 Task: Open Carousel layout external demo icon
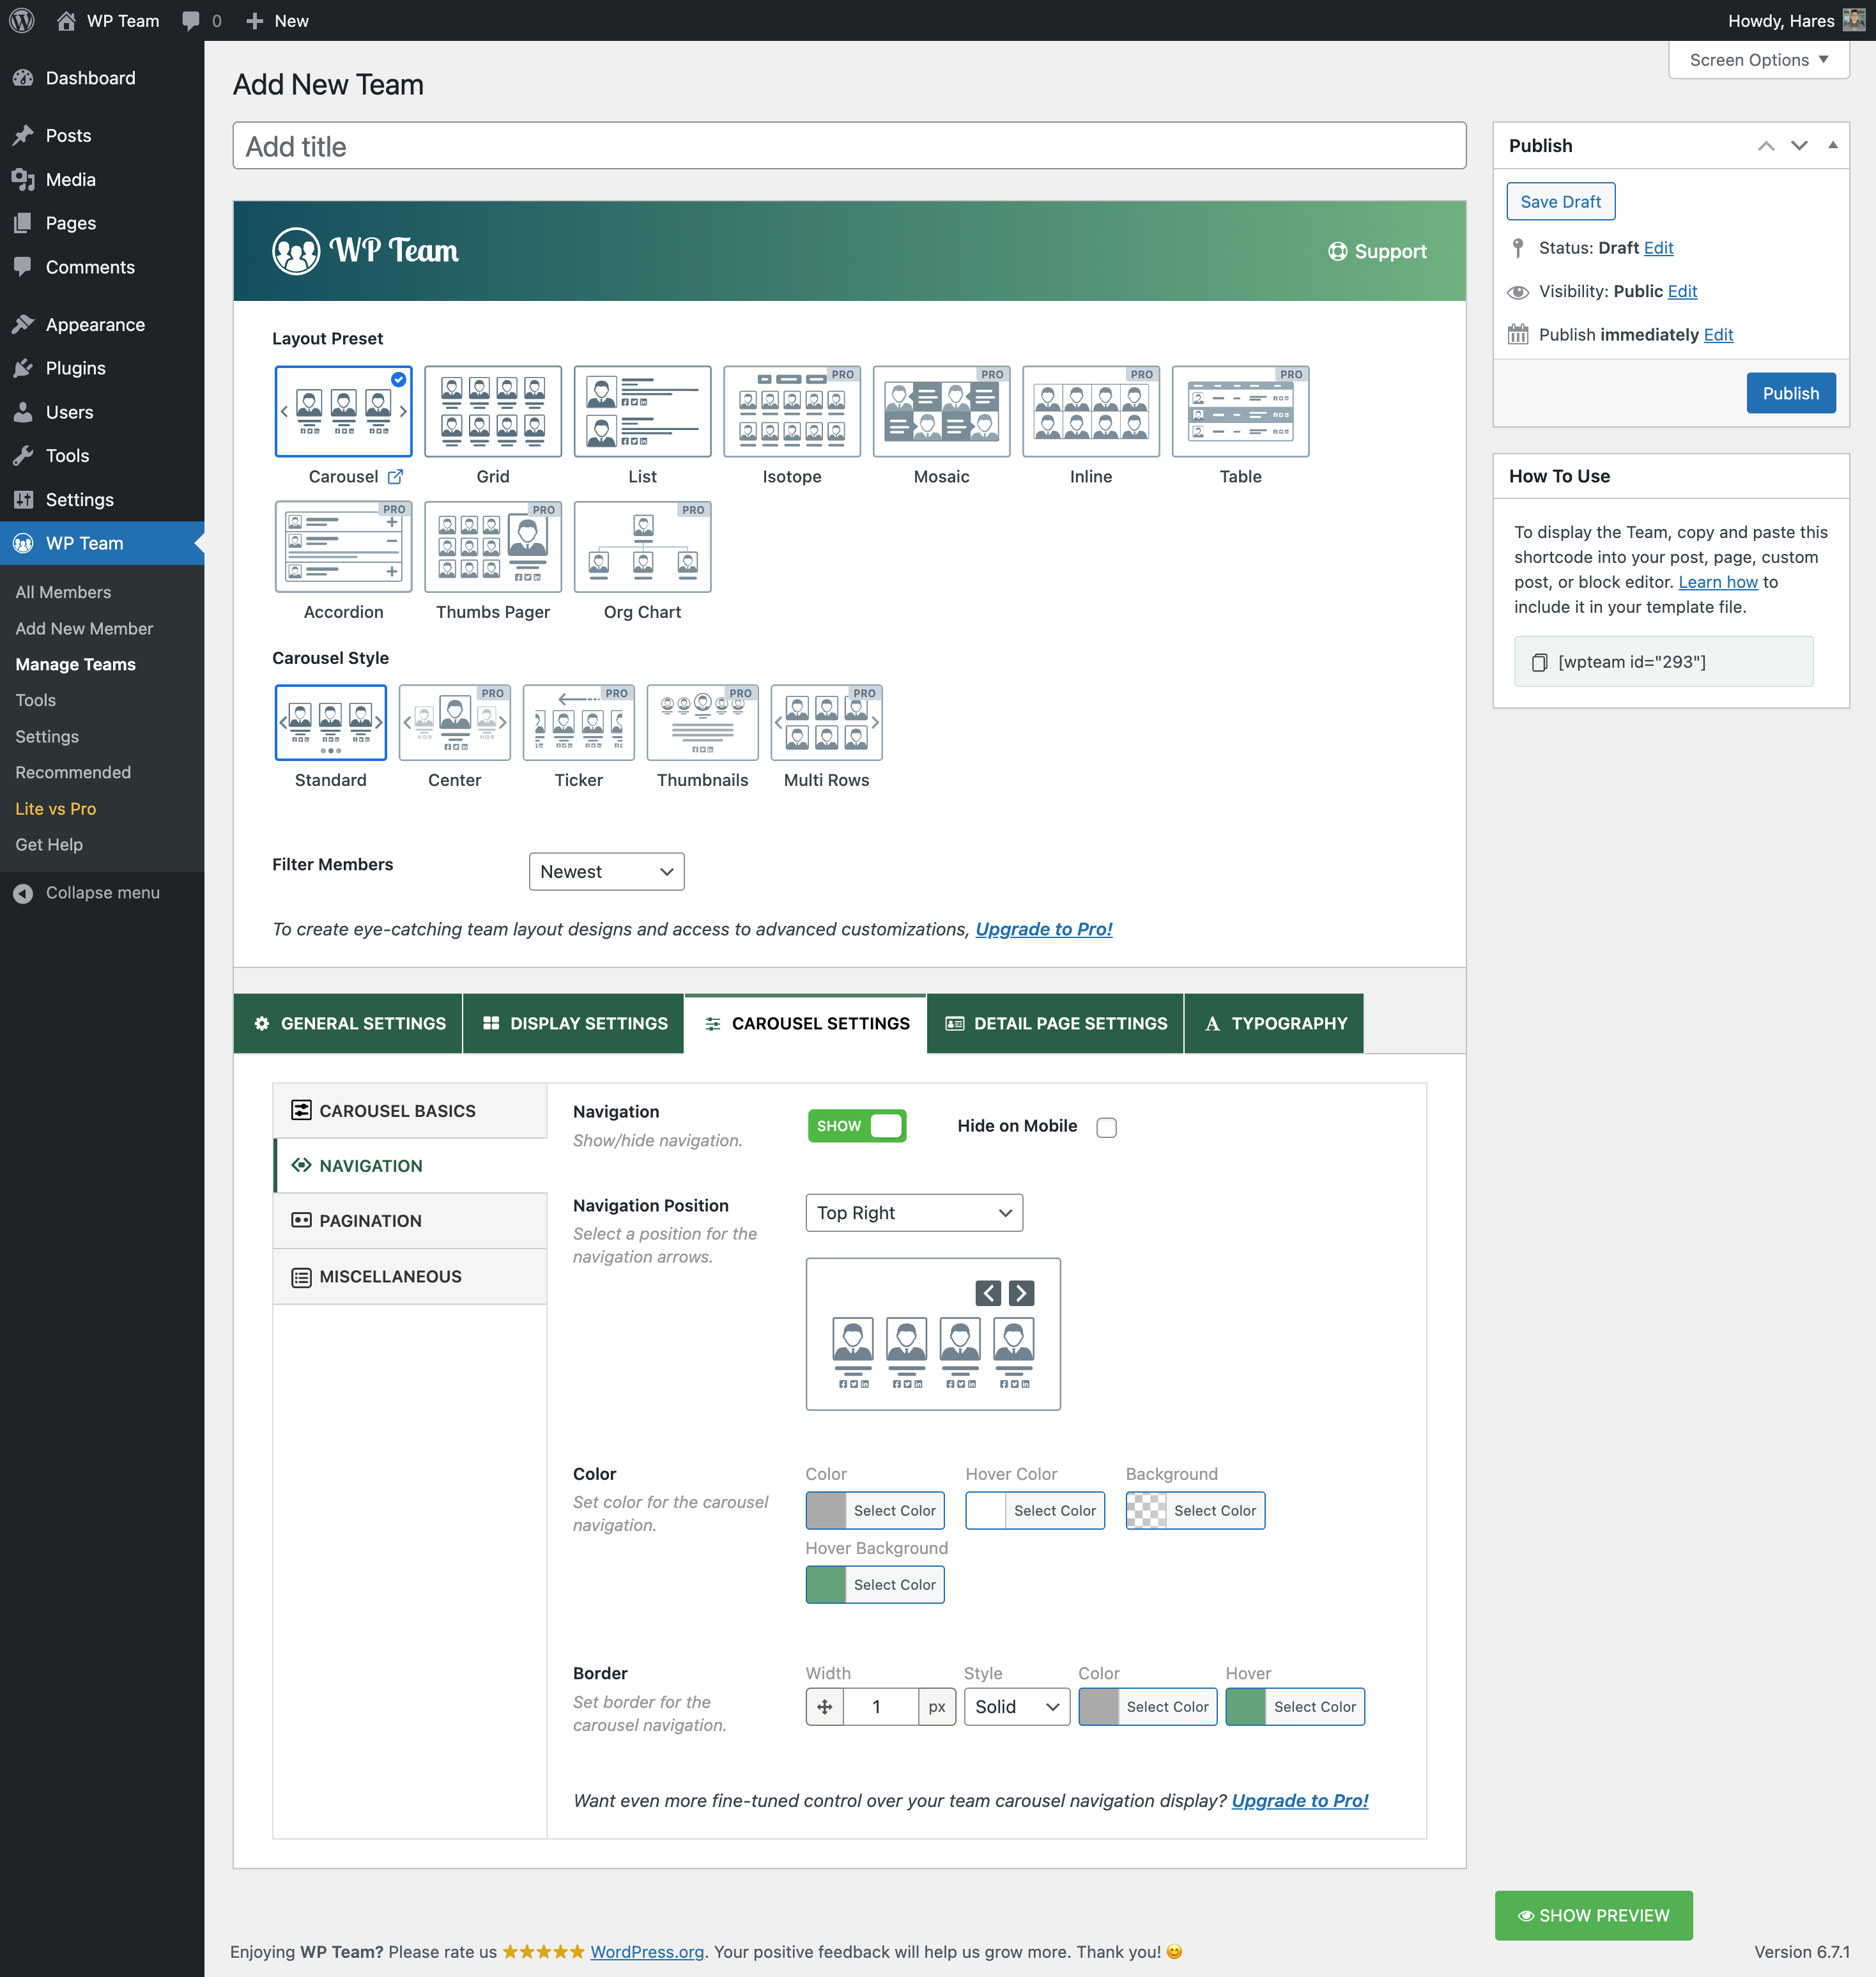pyautogui.click(x=395, y=476)
